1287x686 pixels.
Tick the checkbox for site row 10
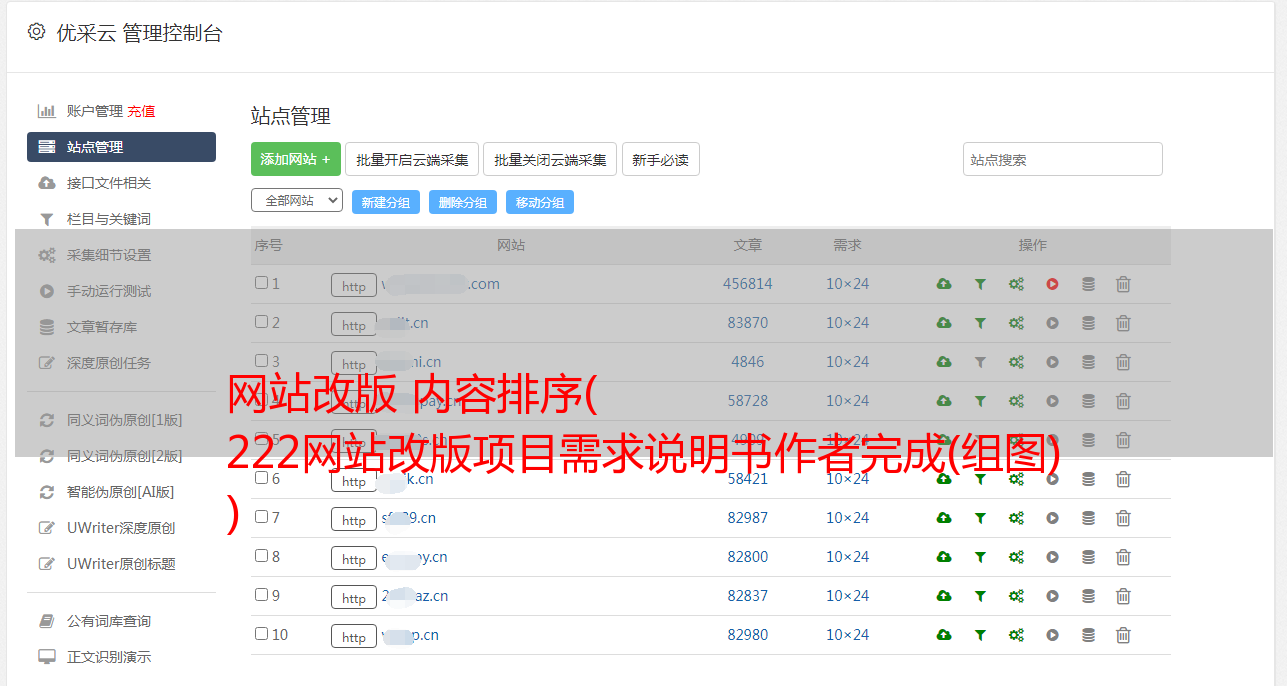click(x=261, y=634)
